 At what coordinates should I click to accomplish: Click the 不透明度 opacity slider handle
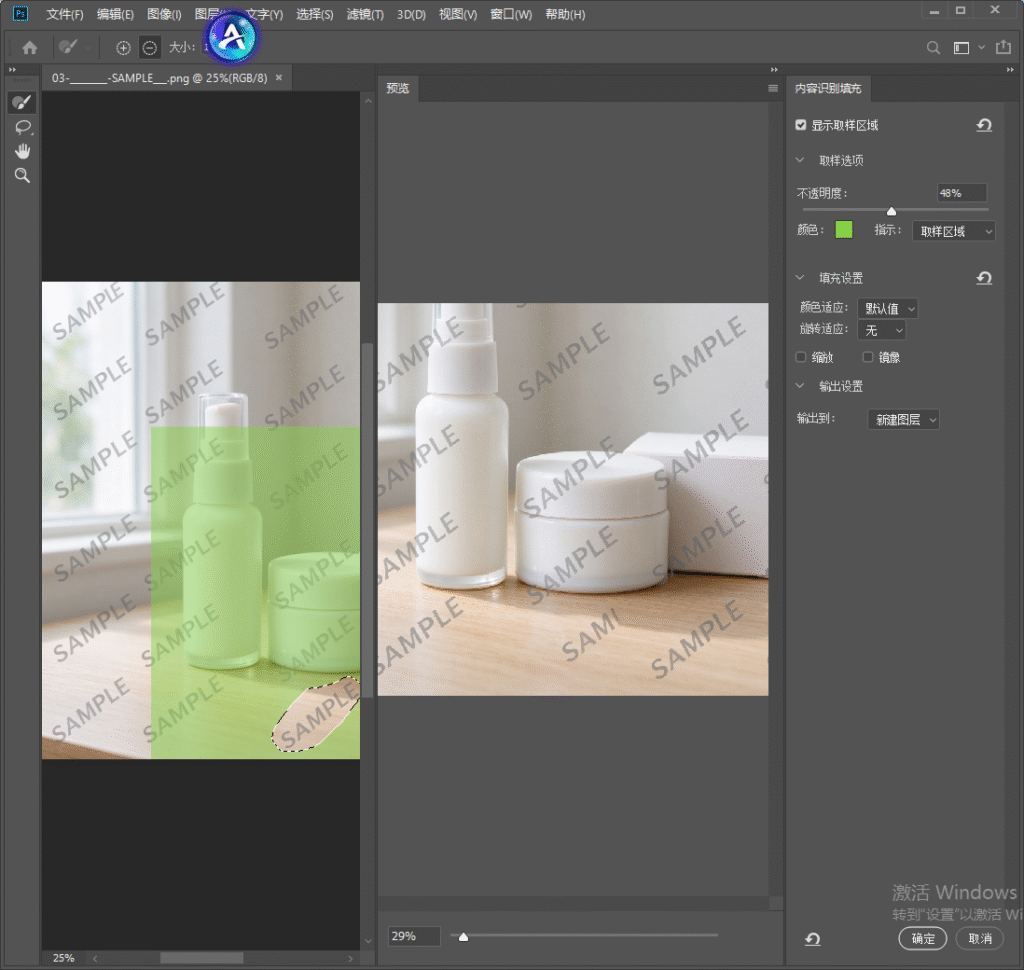point(891,211)
